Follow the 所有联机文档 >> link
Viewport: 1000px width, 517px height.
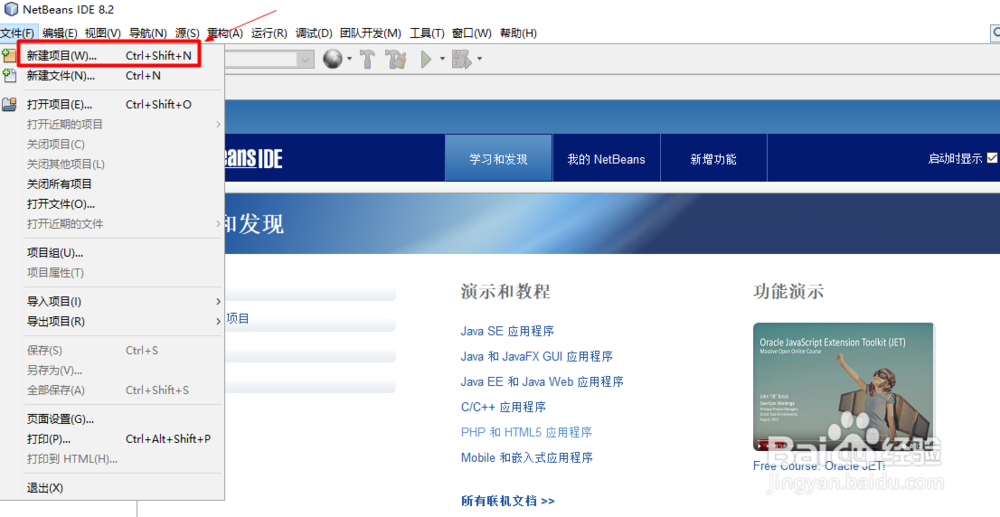[508, 501]
